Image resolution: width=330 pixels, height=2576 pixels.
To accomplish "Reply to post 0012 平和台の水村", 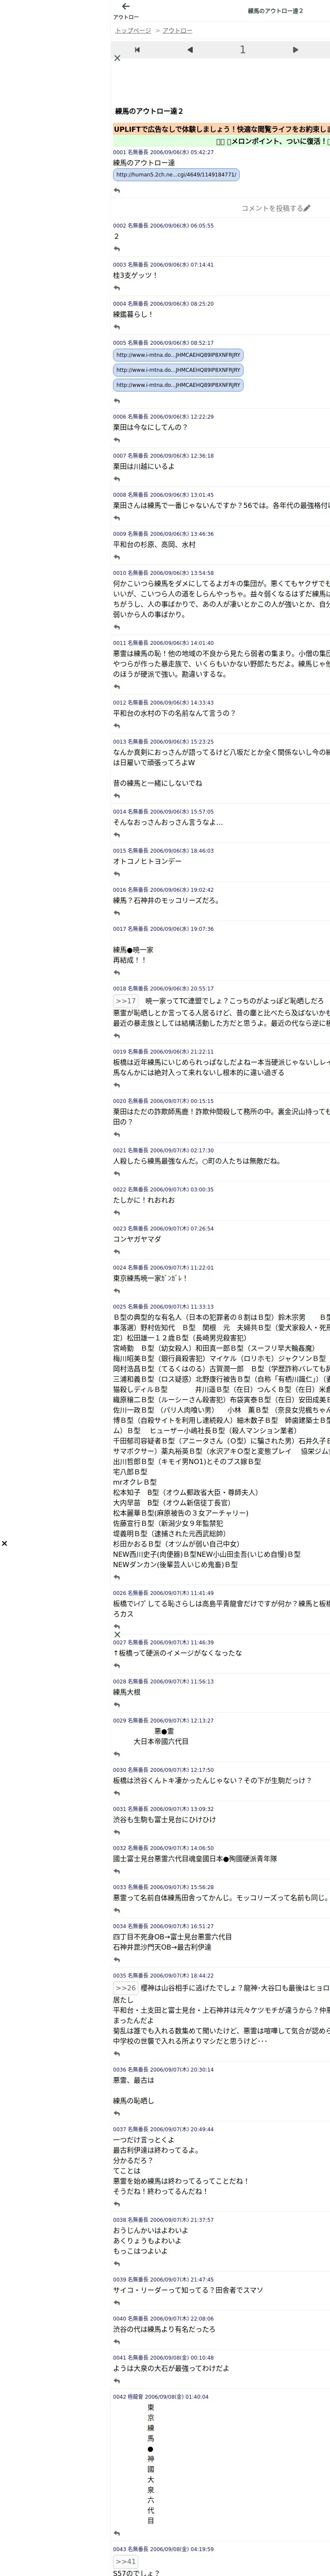I will tap(117, 726).
